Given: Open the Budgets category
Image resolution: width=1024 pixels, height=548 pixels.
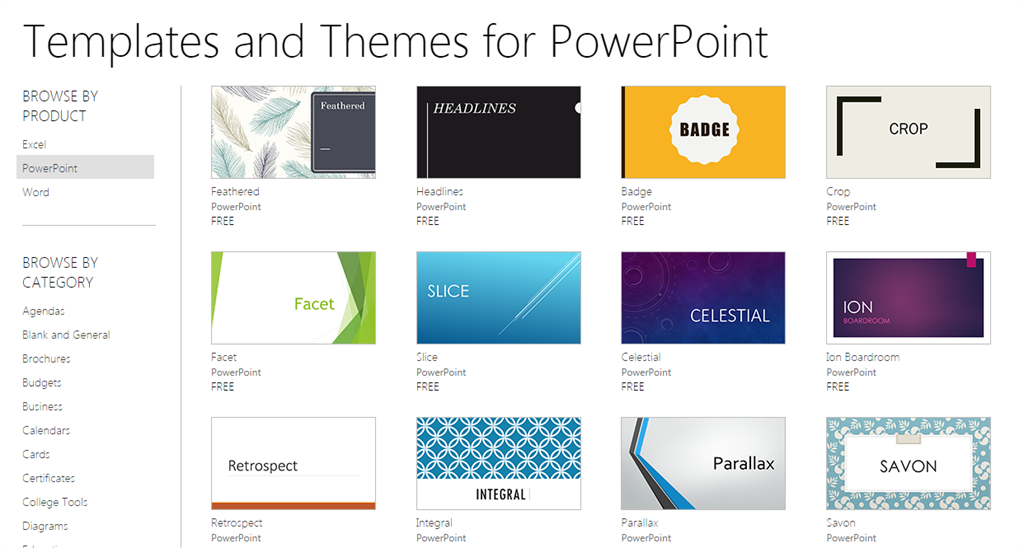Looking at the screenshot, I should (41, 382).
